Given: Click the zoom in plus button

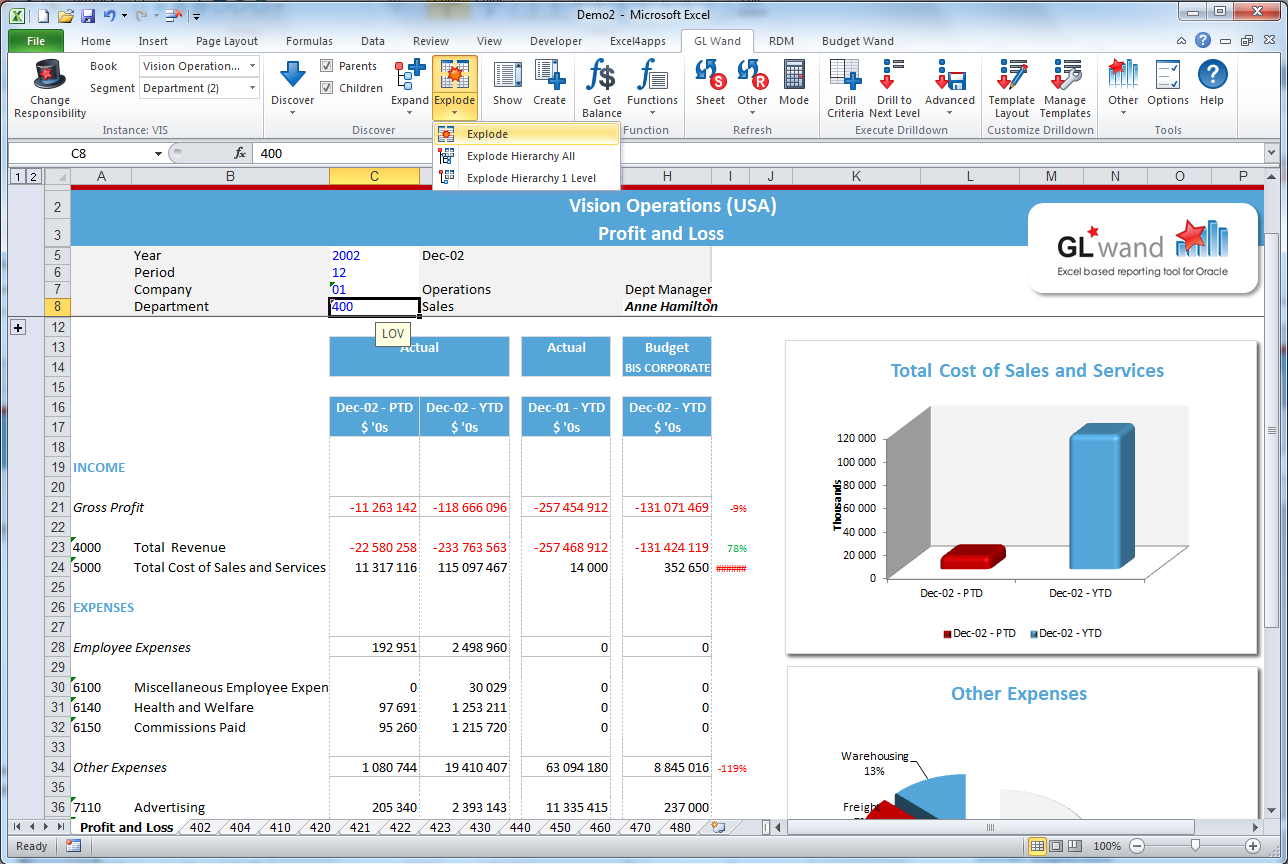Looking at the screenshot, I should coord(1252,846).
